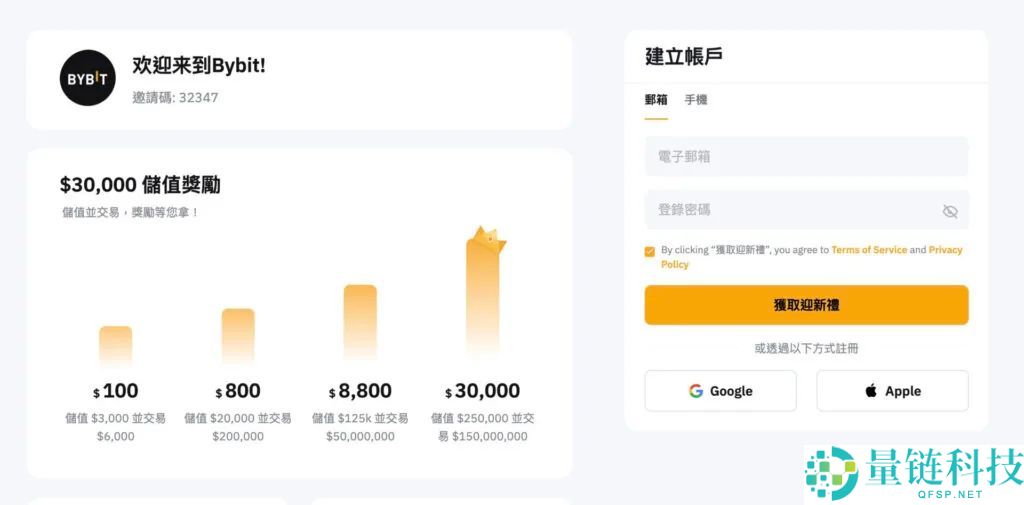Click the Bybit round logo
This screenshot has width=1024, height=505.
coord(88,78)
